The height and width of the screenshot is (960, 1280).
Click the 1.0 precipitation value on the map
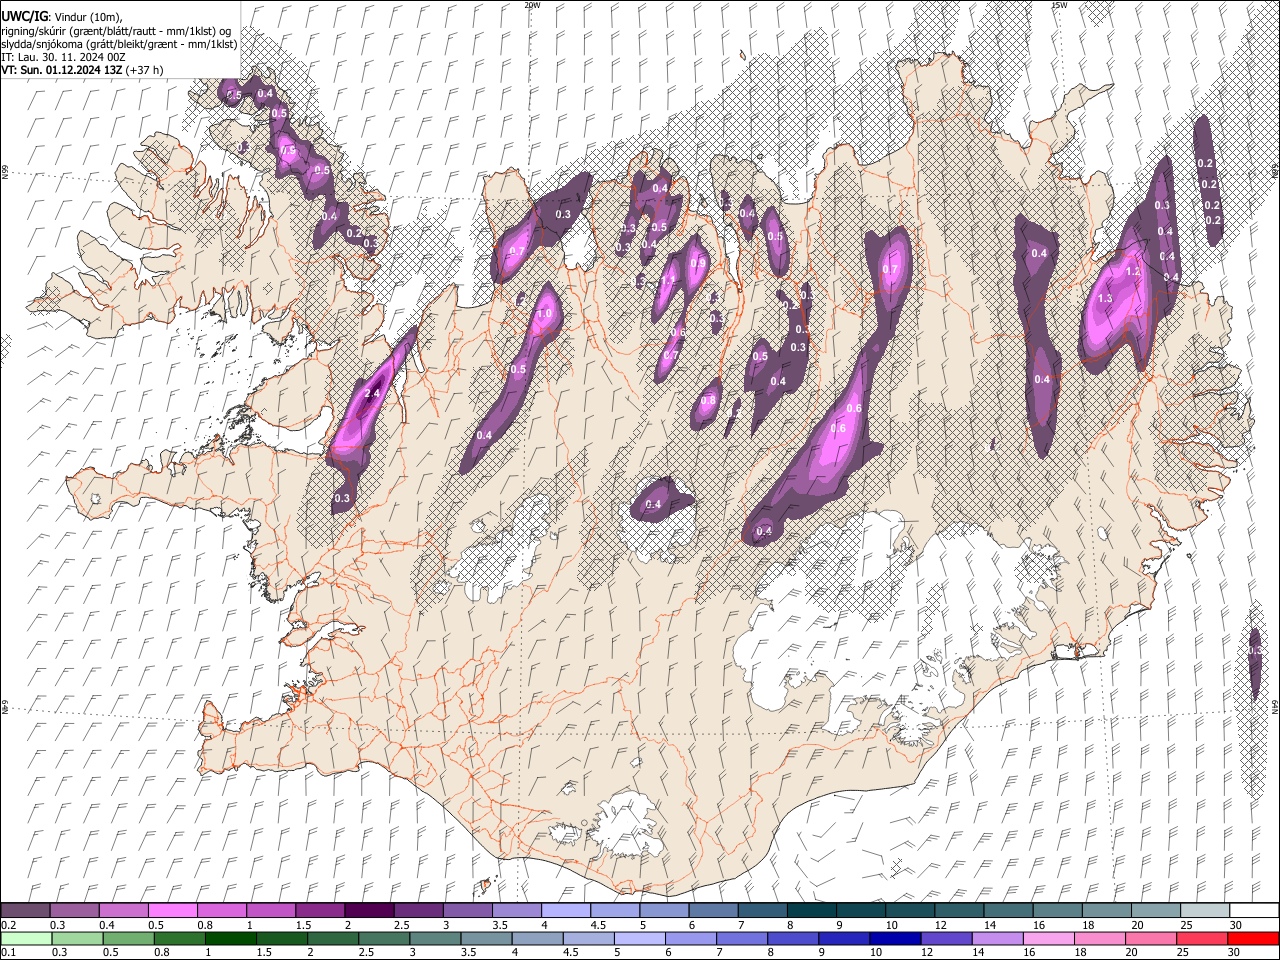545,314
